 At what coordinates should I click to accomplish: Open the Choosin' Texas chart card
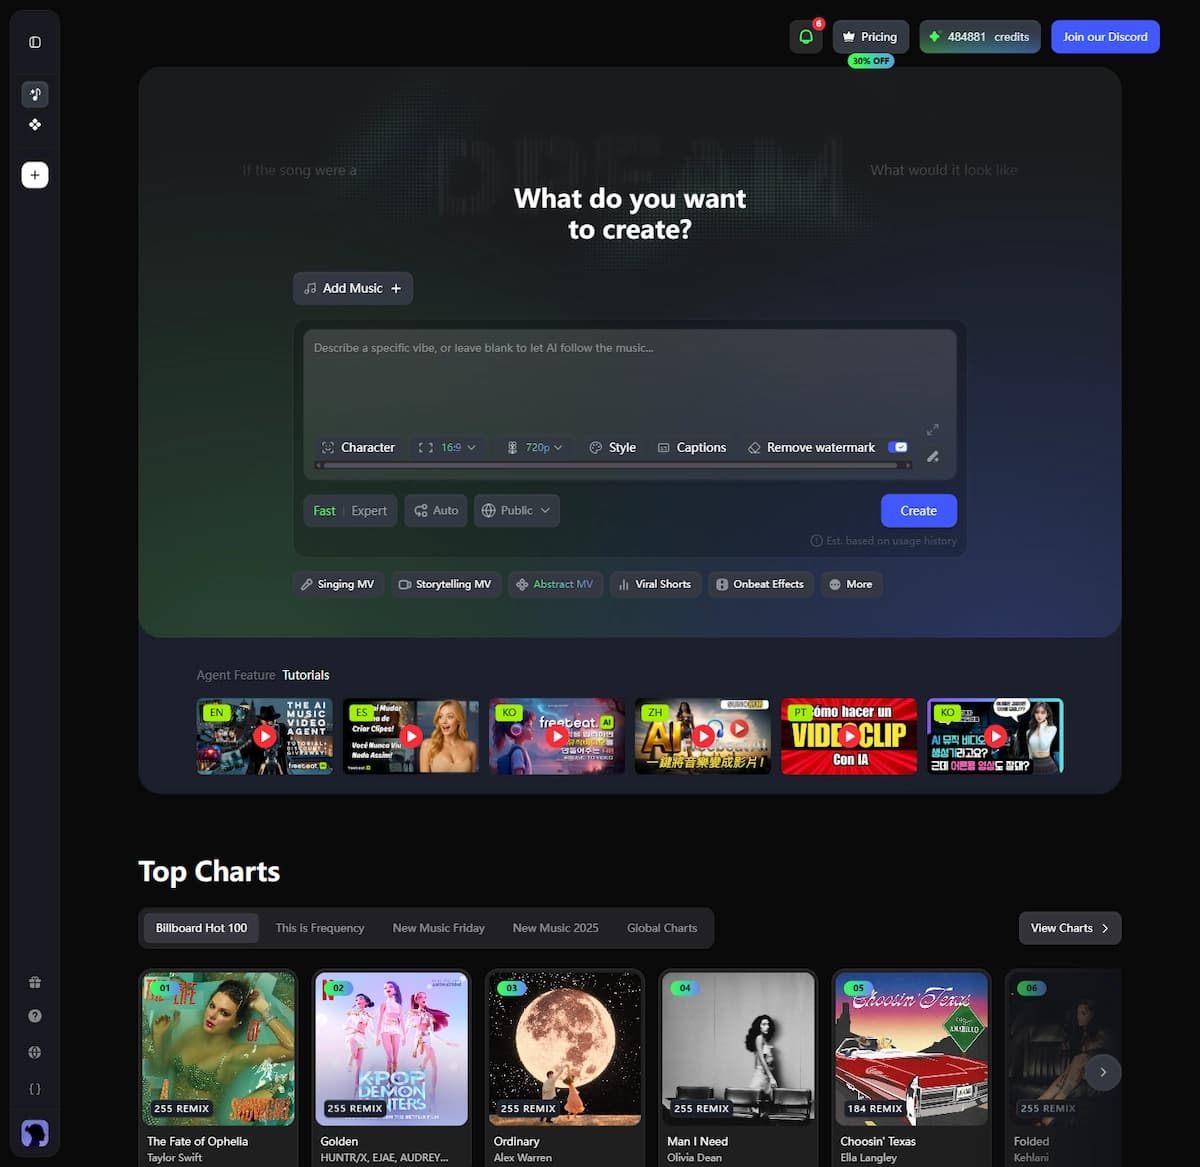click(x=911, y=1067)
